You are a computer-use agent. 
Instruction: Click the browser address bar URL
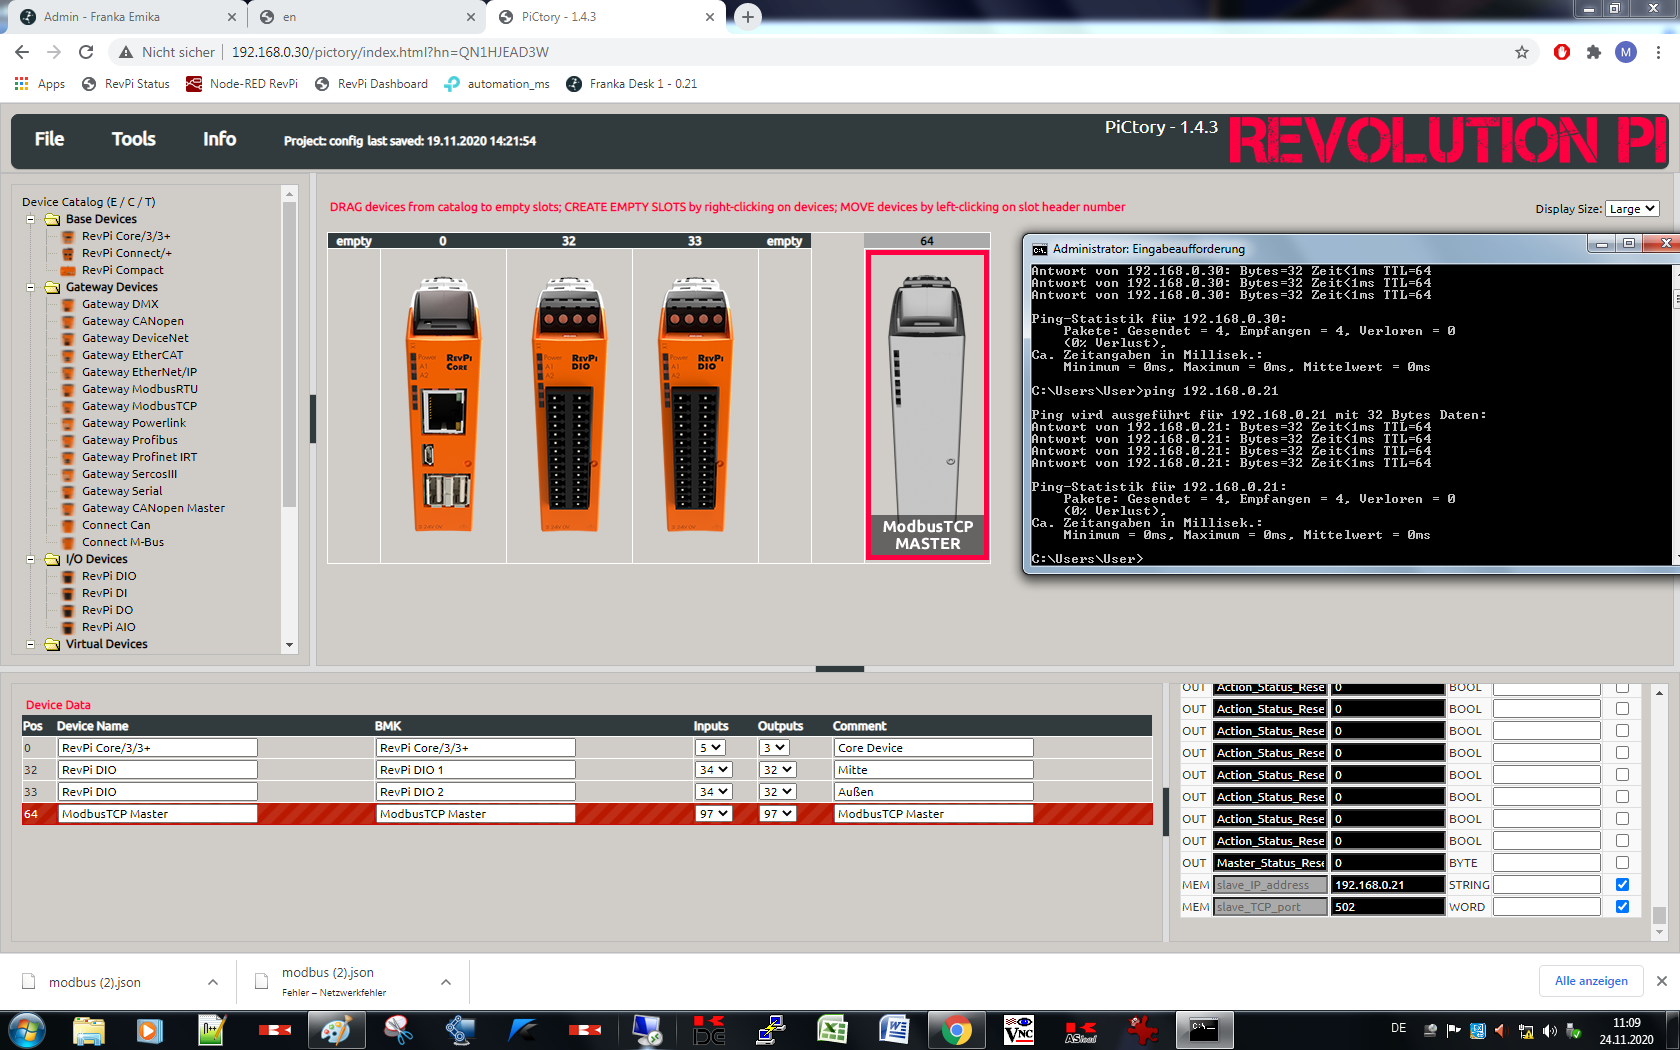tap(390, 52)
